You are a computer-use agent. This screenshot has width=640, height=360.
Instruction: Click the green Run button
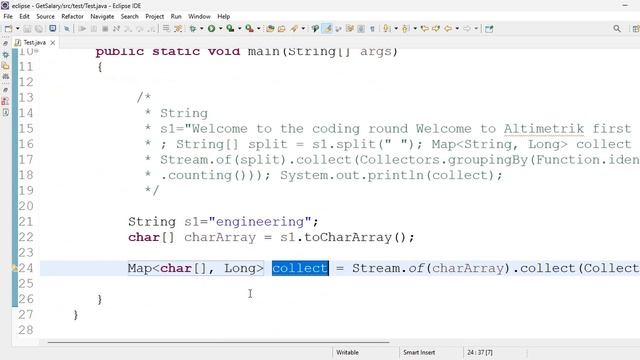[211, 29]
